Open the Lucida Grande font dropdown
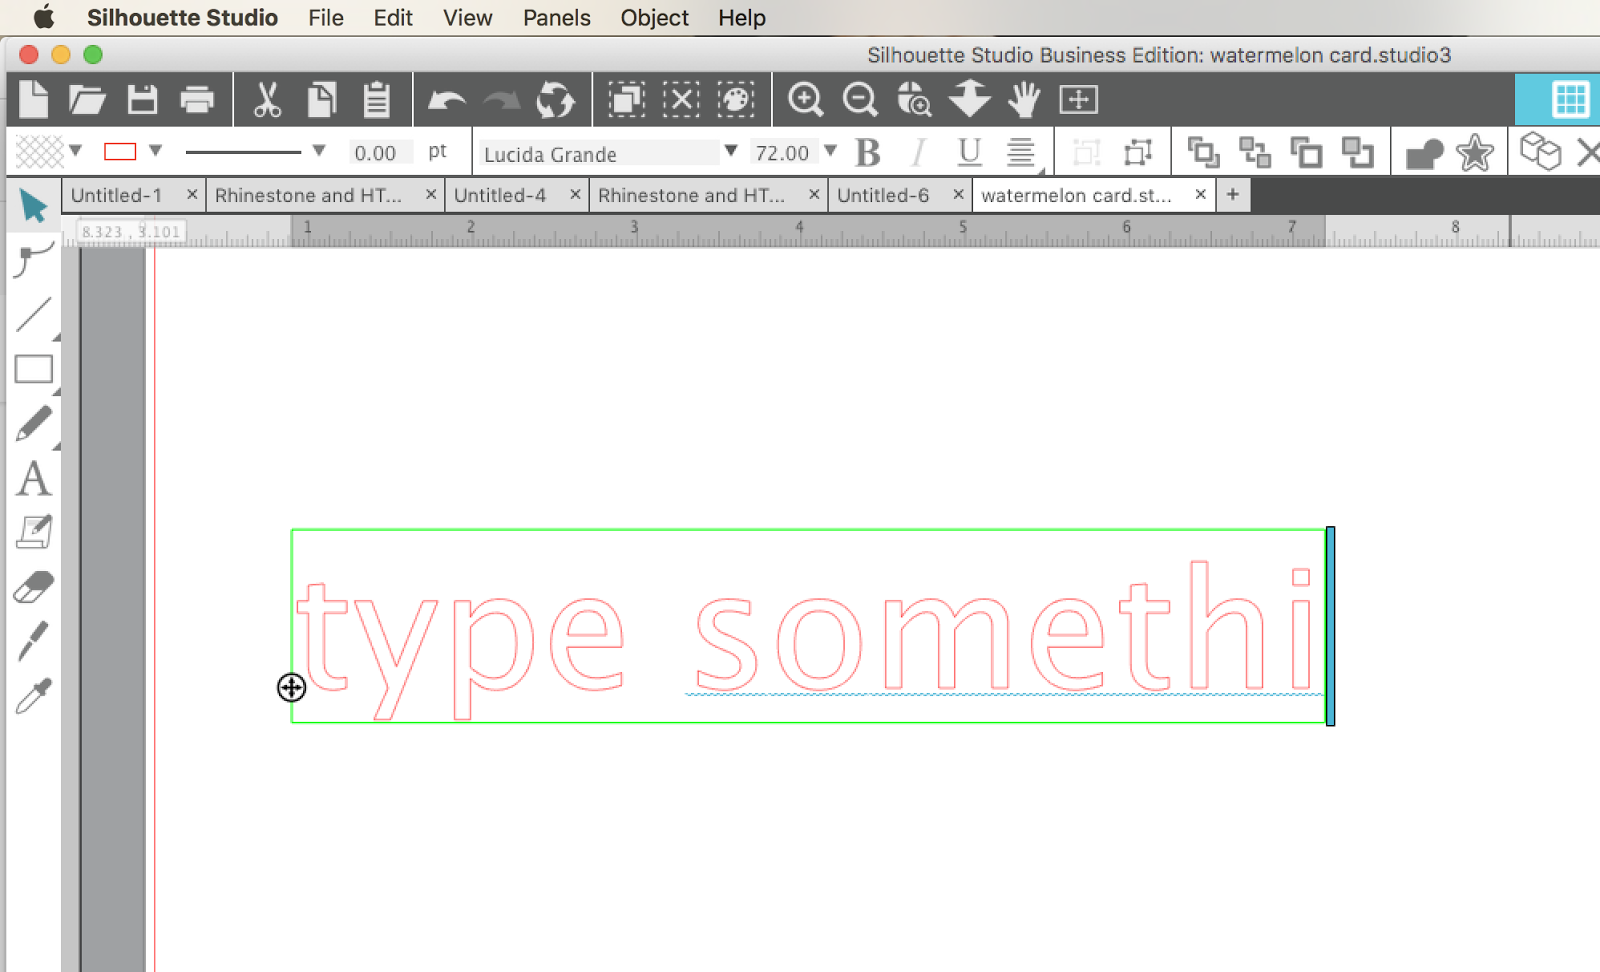1600x972 pixels. [731, 152]
